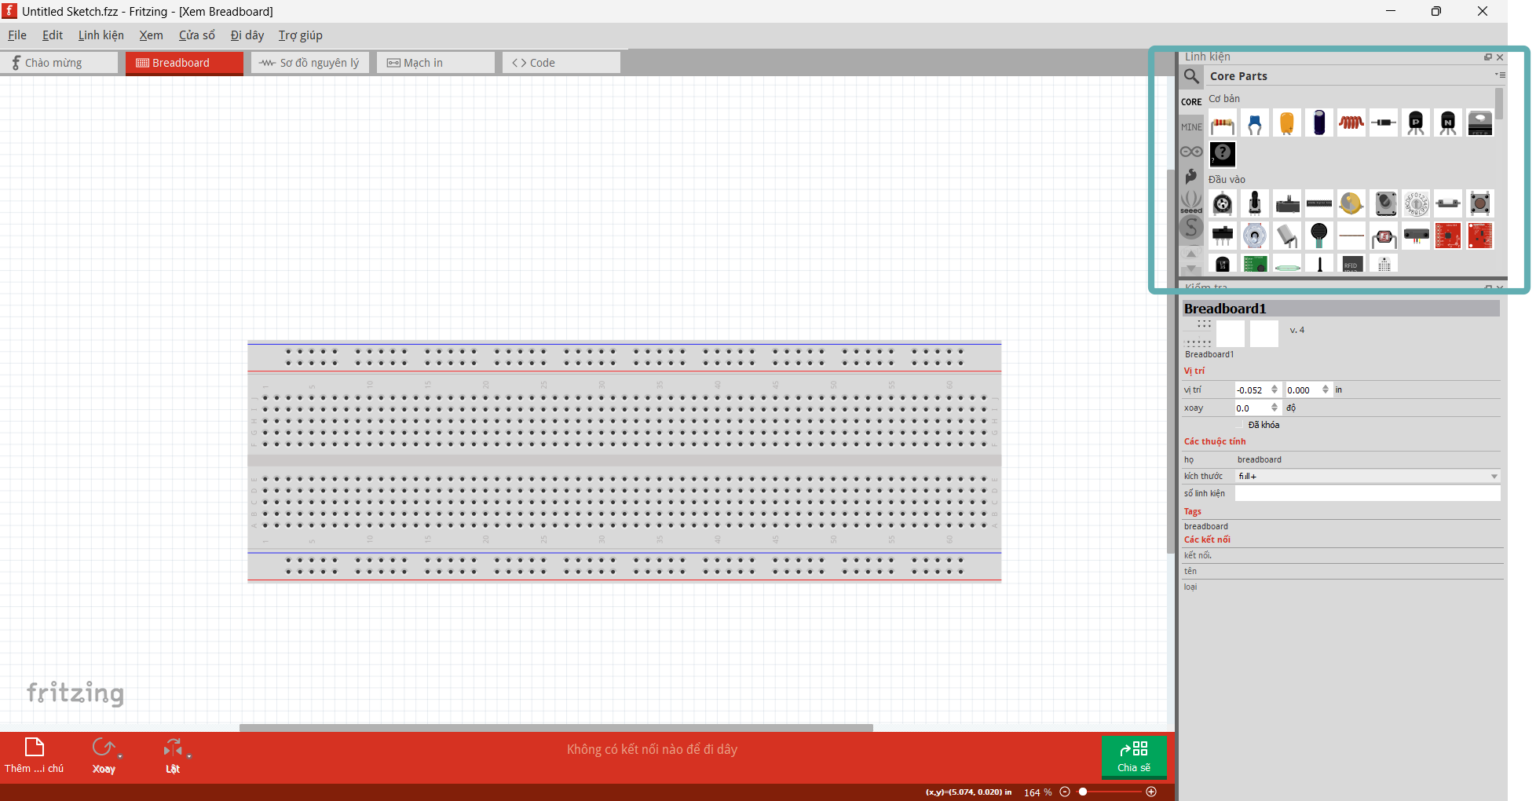The height and width of the screenshot is (801, 1536).
Task: Open the parts search magnifier tab
Action: coord(1191,76)
